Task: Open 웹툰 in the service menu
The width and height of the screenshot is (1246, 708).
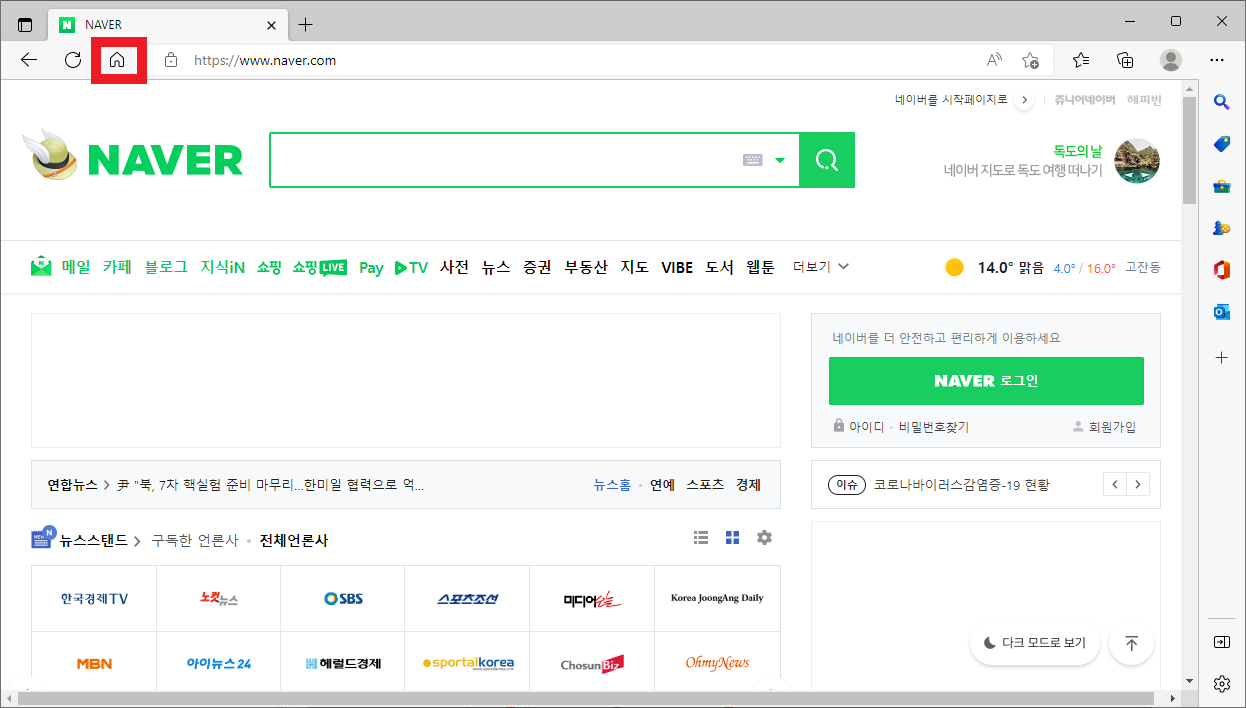Action: (x=760, y=267)
